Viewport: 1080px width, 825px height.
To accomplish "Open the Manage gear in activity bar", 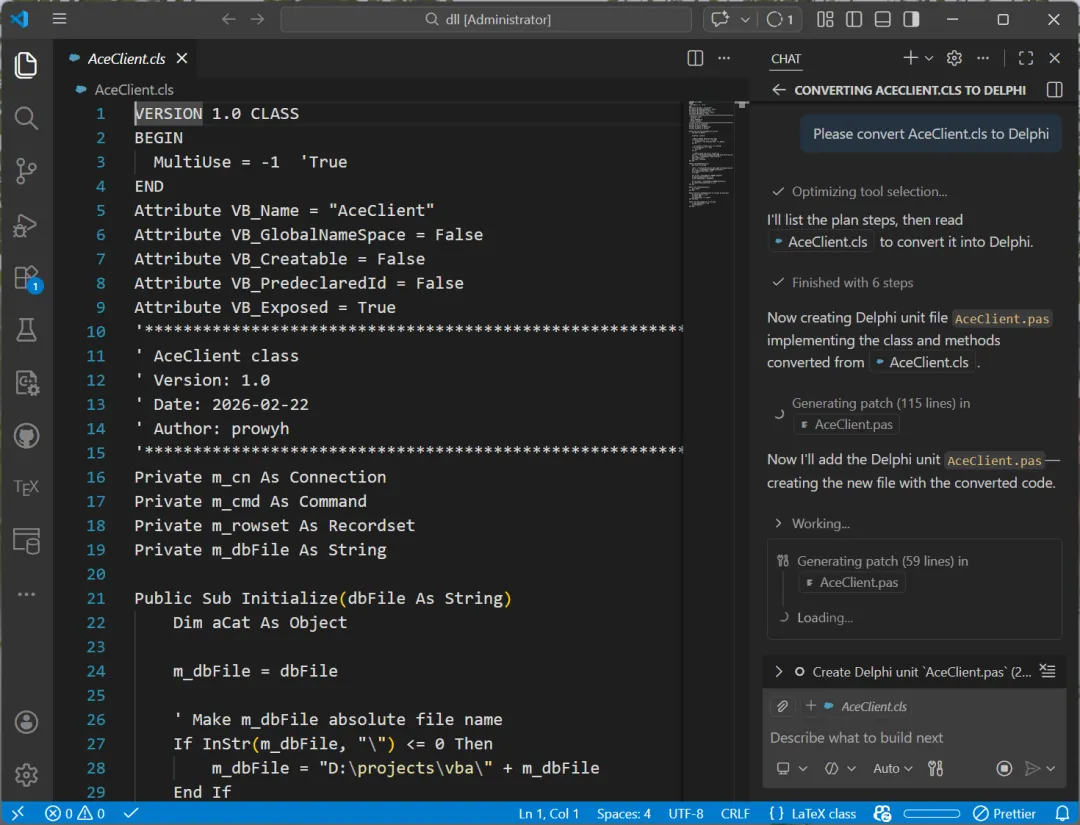I will [26, 775].
